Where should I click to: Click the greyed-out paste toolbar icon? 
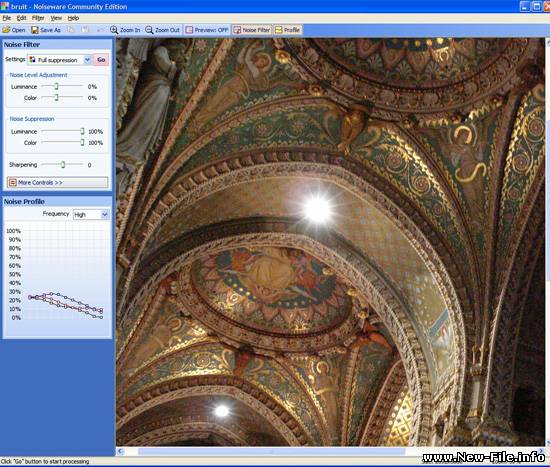coord(86,30)
